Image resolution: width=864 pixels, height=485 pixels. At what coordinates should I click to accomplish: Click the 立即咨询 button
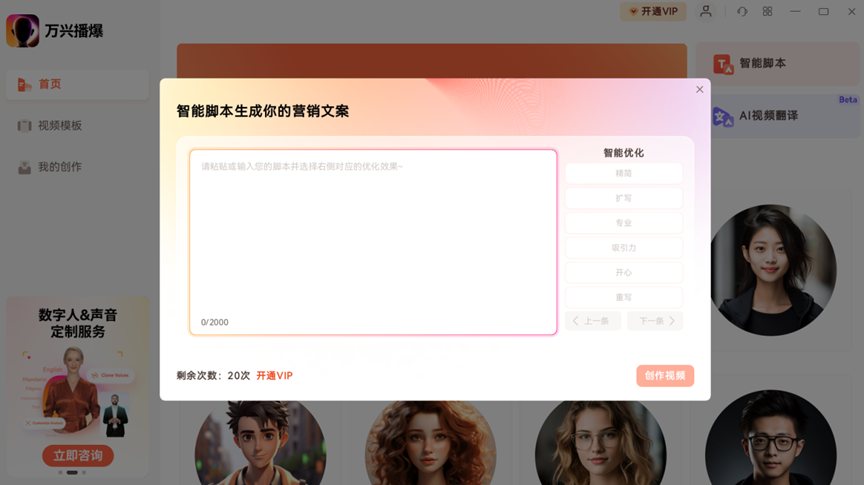pyautogui.click(x=78, y=456)
